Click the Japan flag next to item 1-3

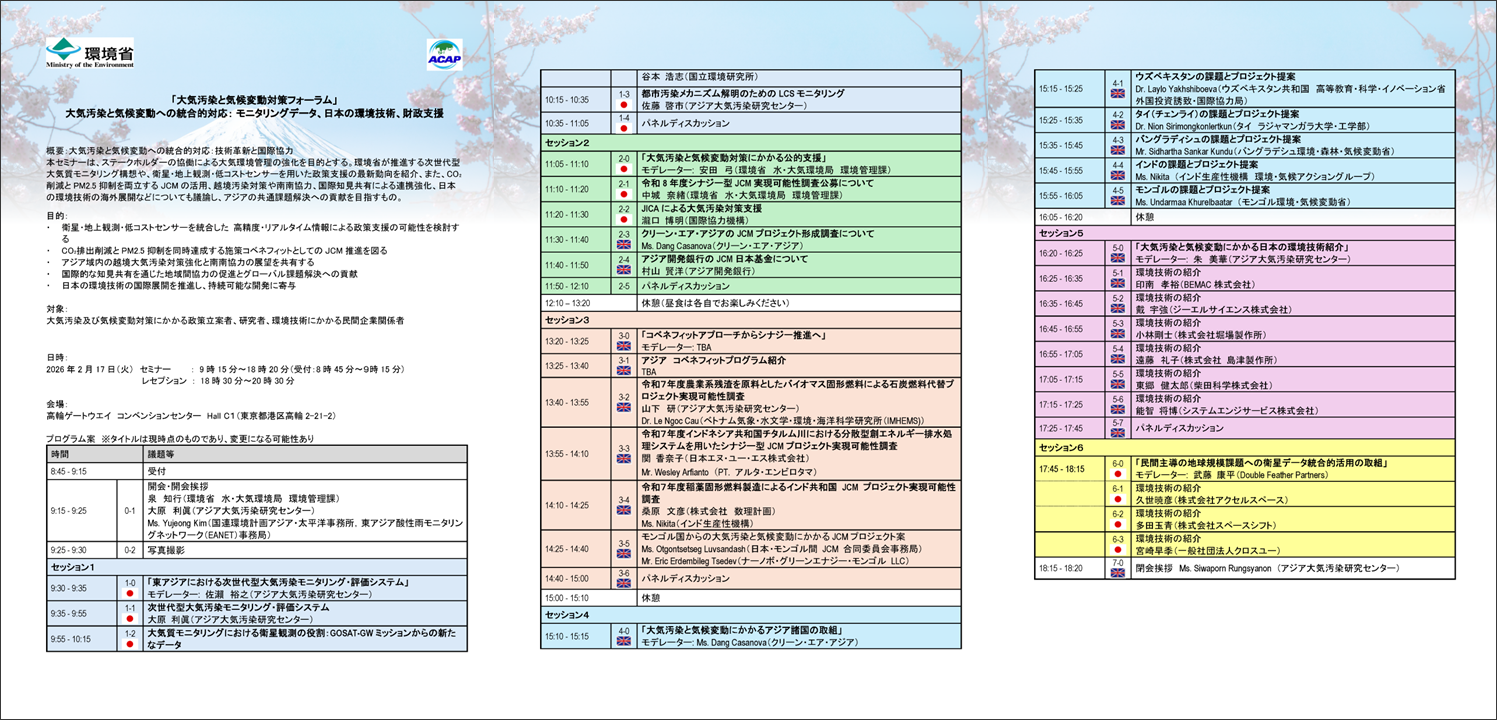tap(623, 104)
